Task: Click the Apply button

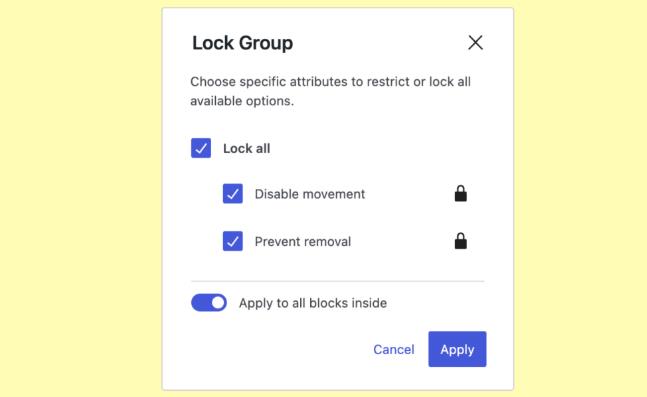Action: 457,349
